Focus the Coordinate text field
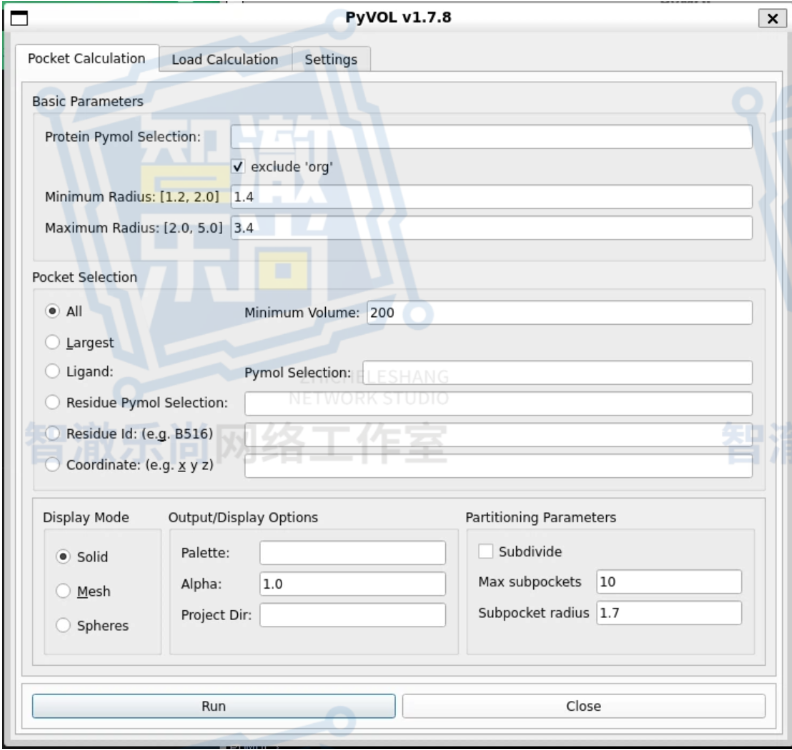 [499, 466]
